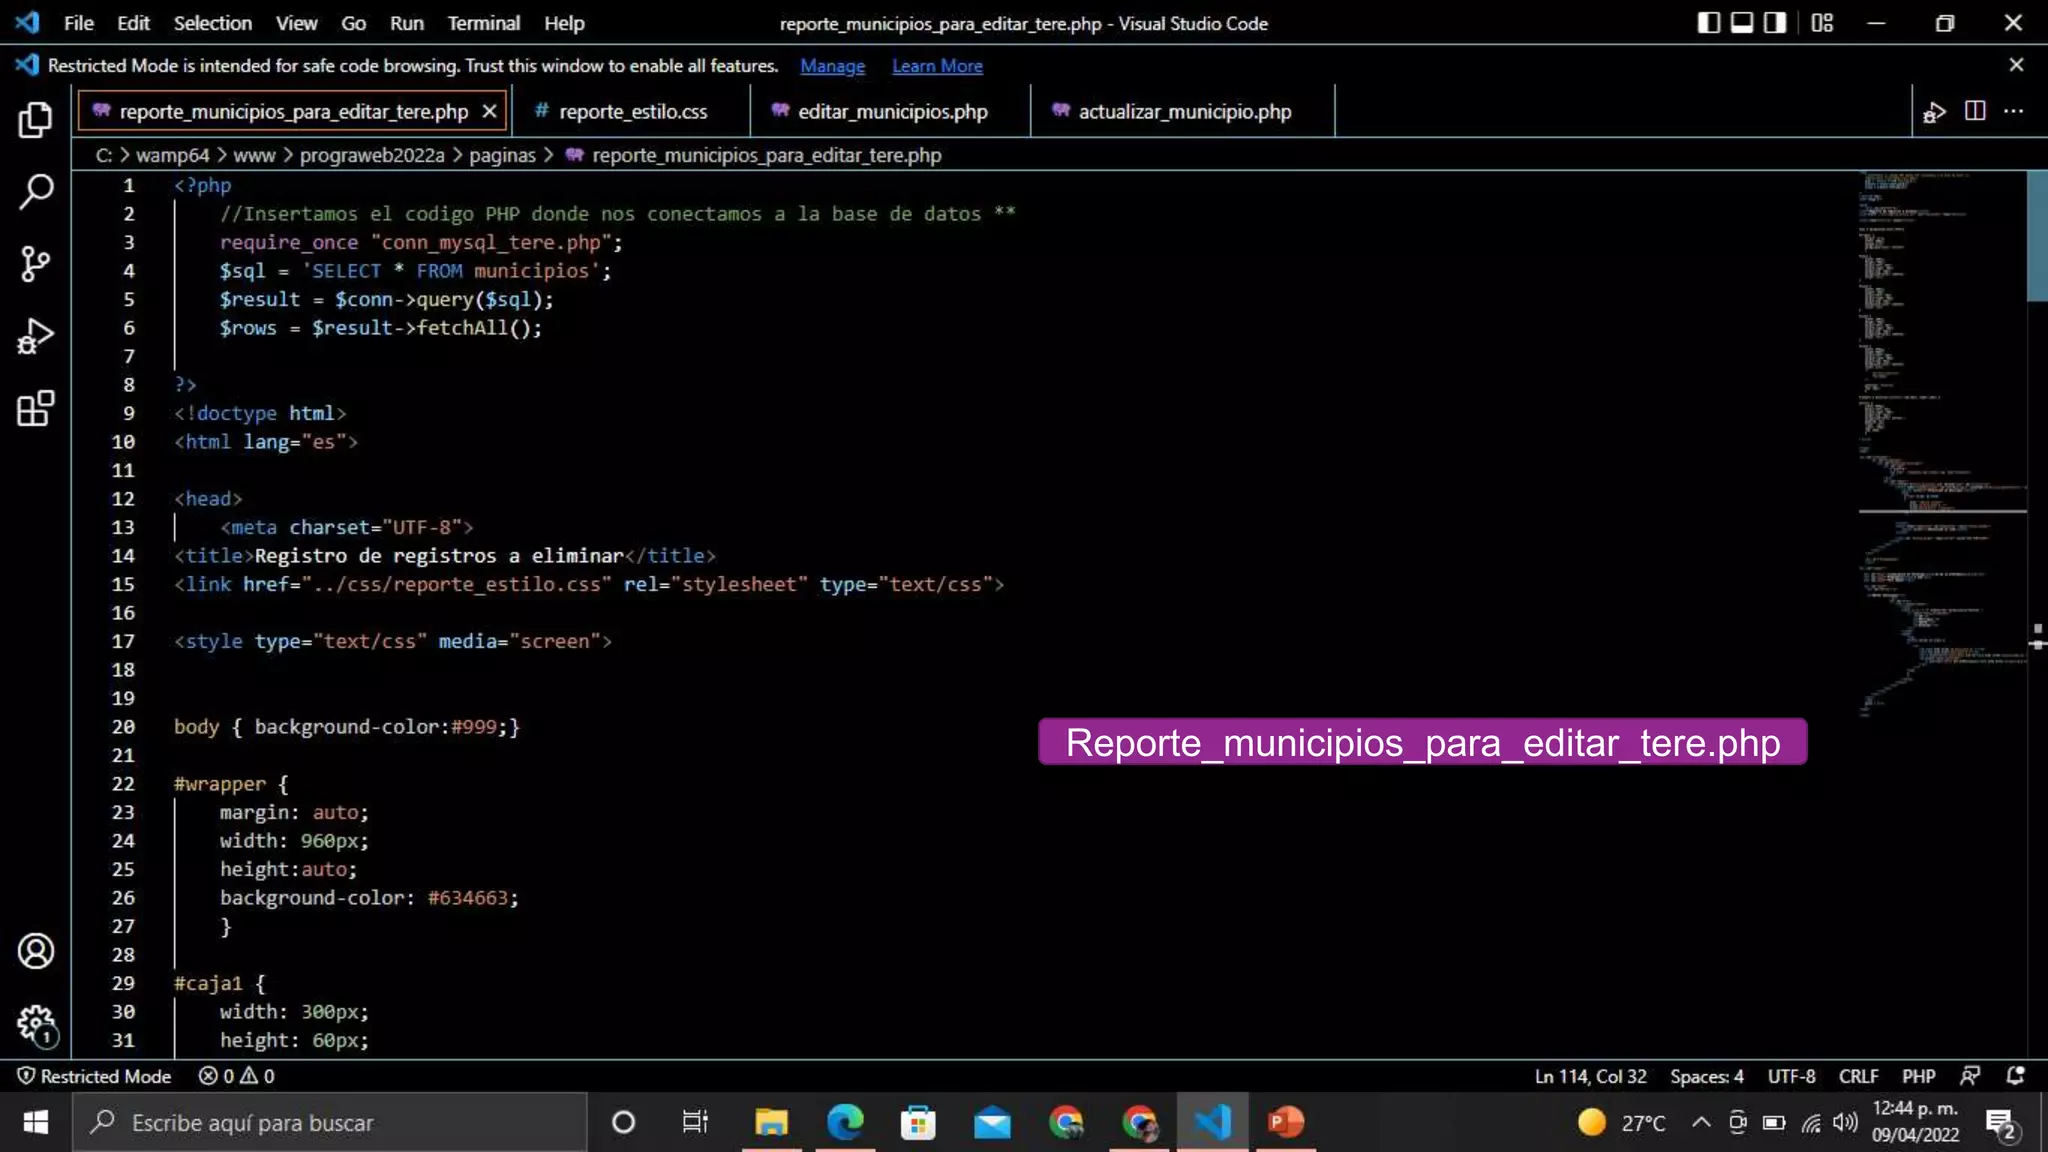Open the Explorer view in activity bar
This screenshot has height=1152, width=2048.
tap(35, 120)
